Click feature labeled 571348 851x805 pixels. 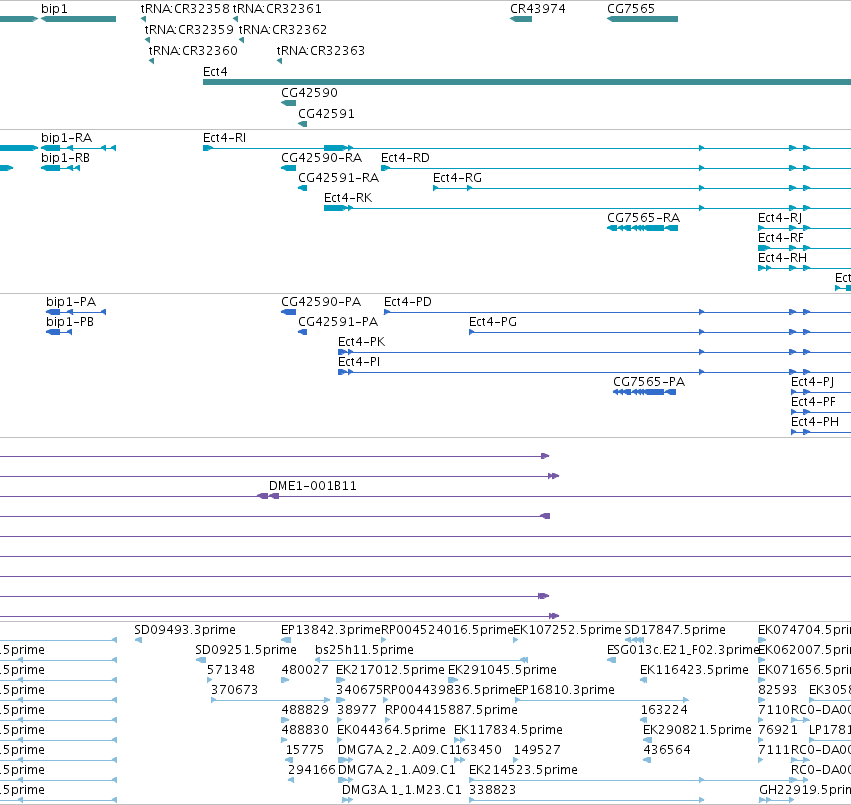[231, 670]
